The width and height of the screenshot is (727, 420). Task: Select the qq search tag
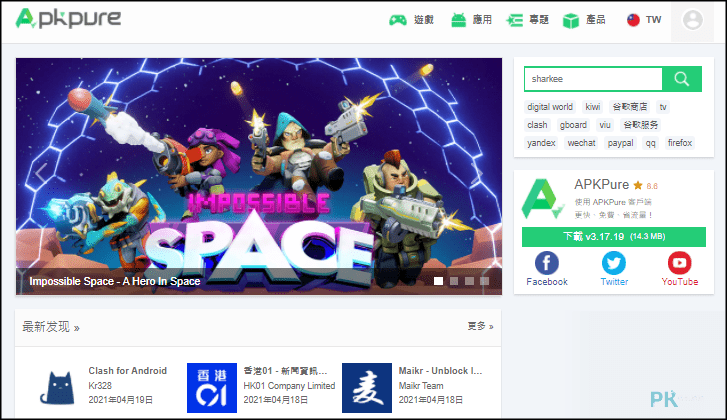tap(650, 143)
